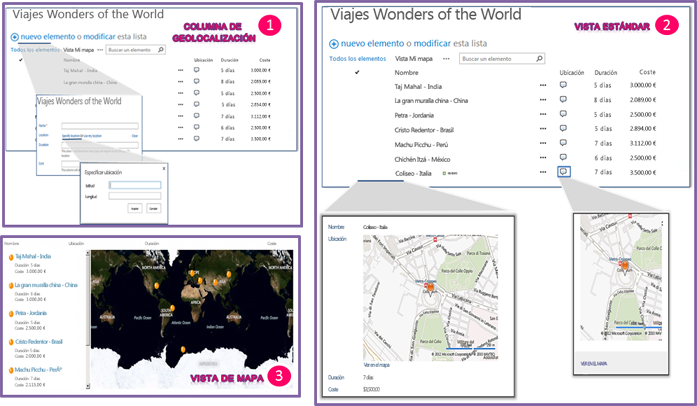This screenshot has height=406, width=697.
Task: Click Name field in new item form
Action: (100, 126)
